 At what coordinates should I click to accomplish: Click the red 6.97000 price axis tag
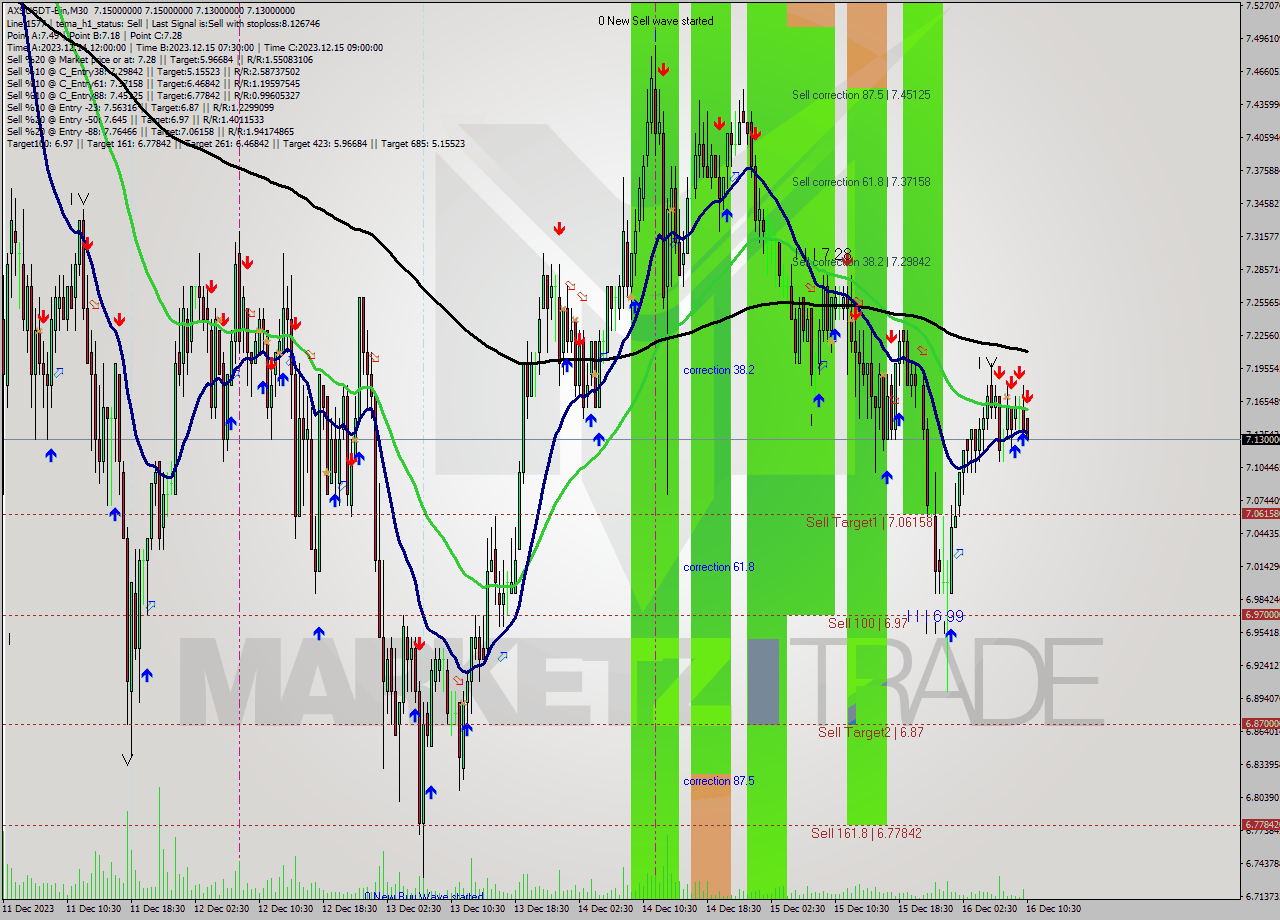(x=1260, y=614)
